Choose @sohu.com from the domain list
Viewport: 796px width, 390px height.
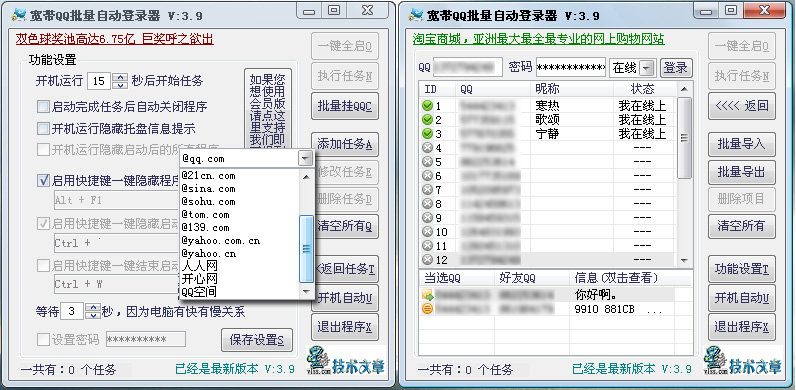tap(240, 202)
